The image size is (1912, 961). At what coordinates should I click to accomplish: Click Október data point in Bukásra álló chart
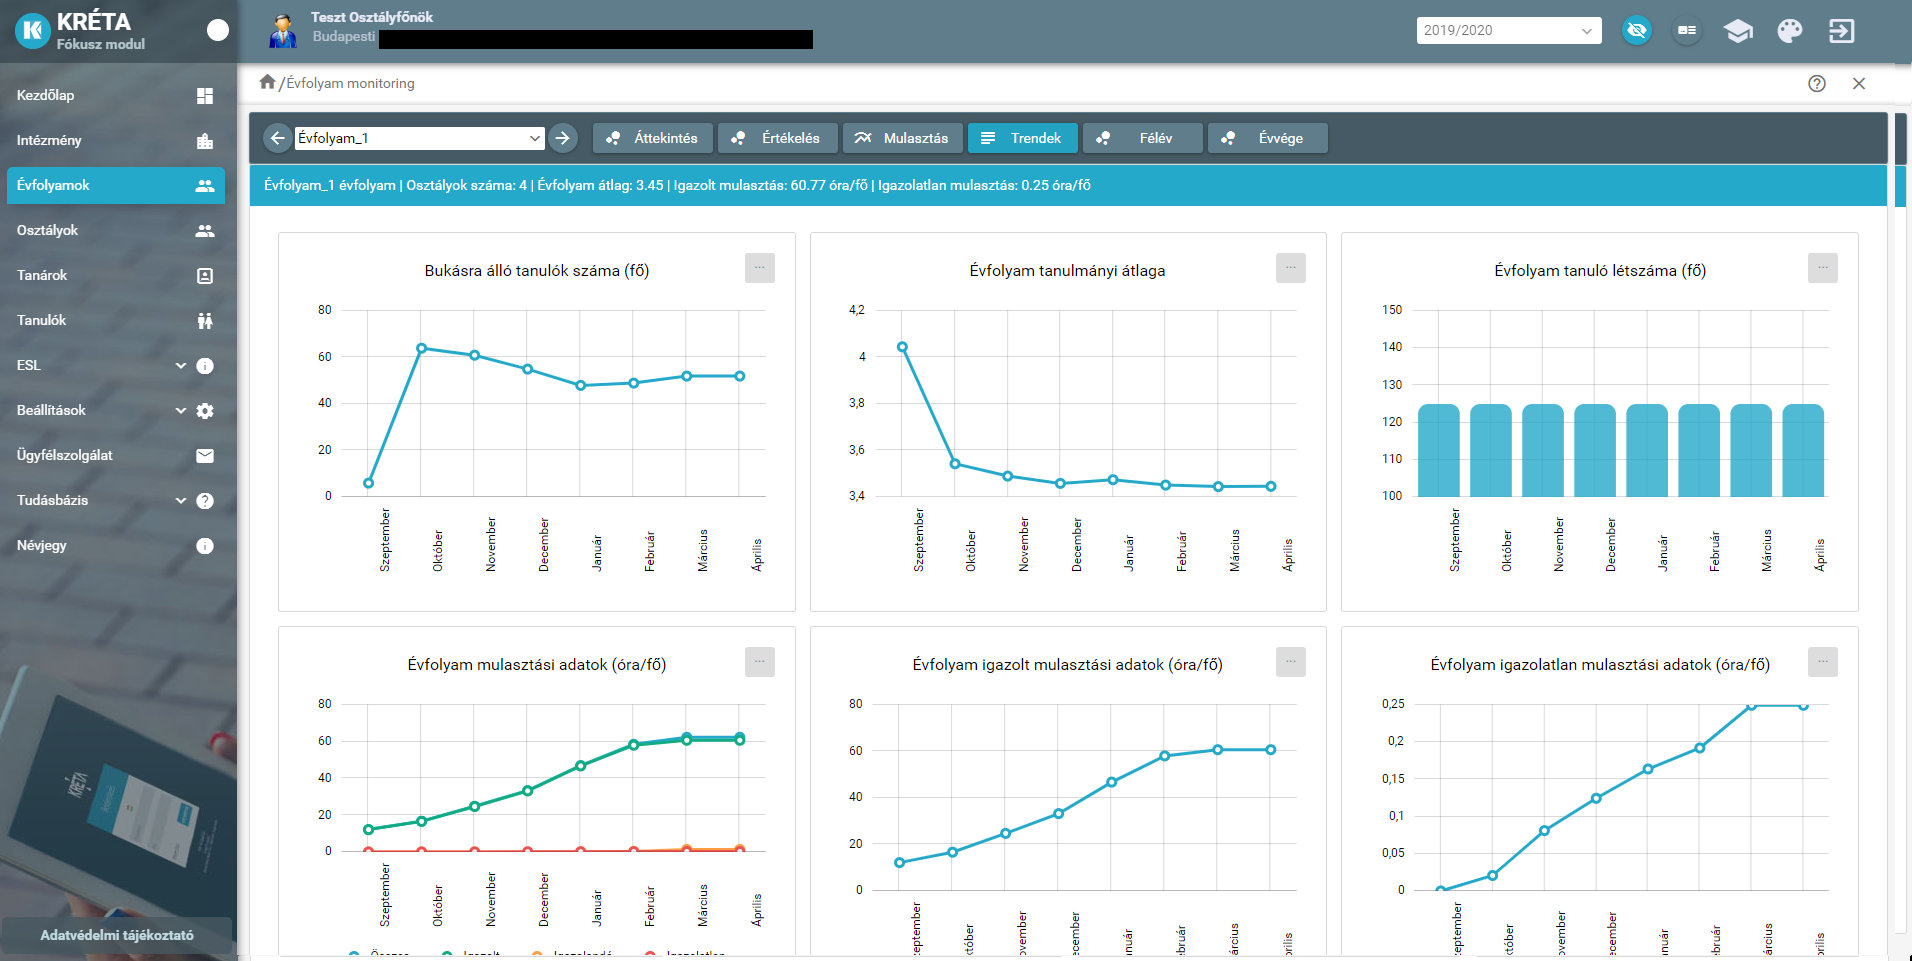pyautogui.click(x=421, y=348)
